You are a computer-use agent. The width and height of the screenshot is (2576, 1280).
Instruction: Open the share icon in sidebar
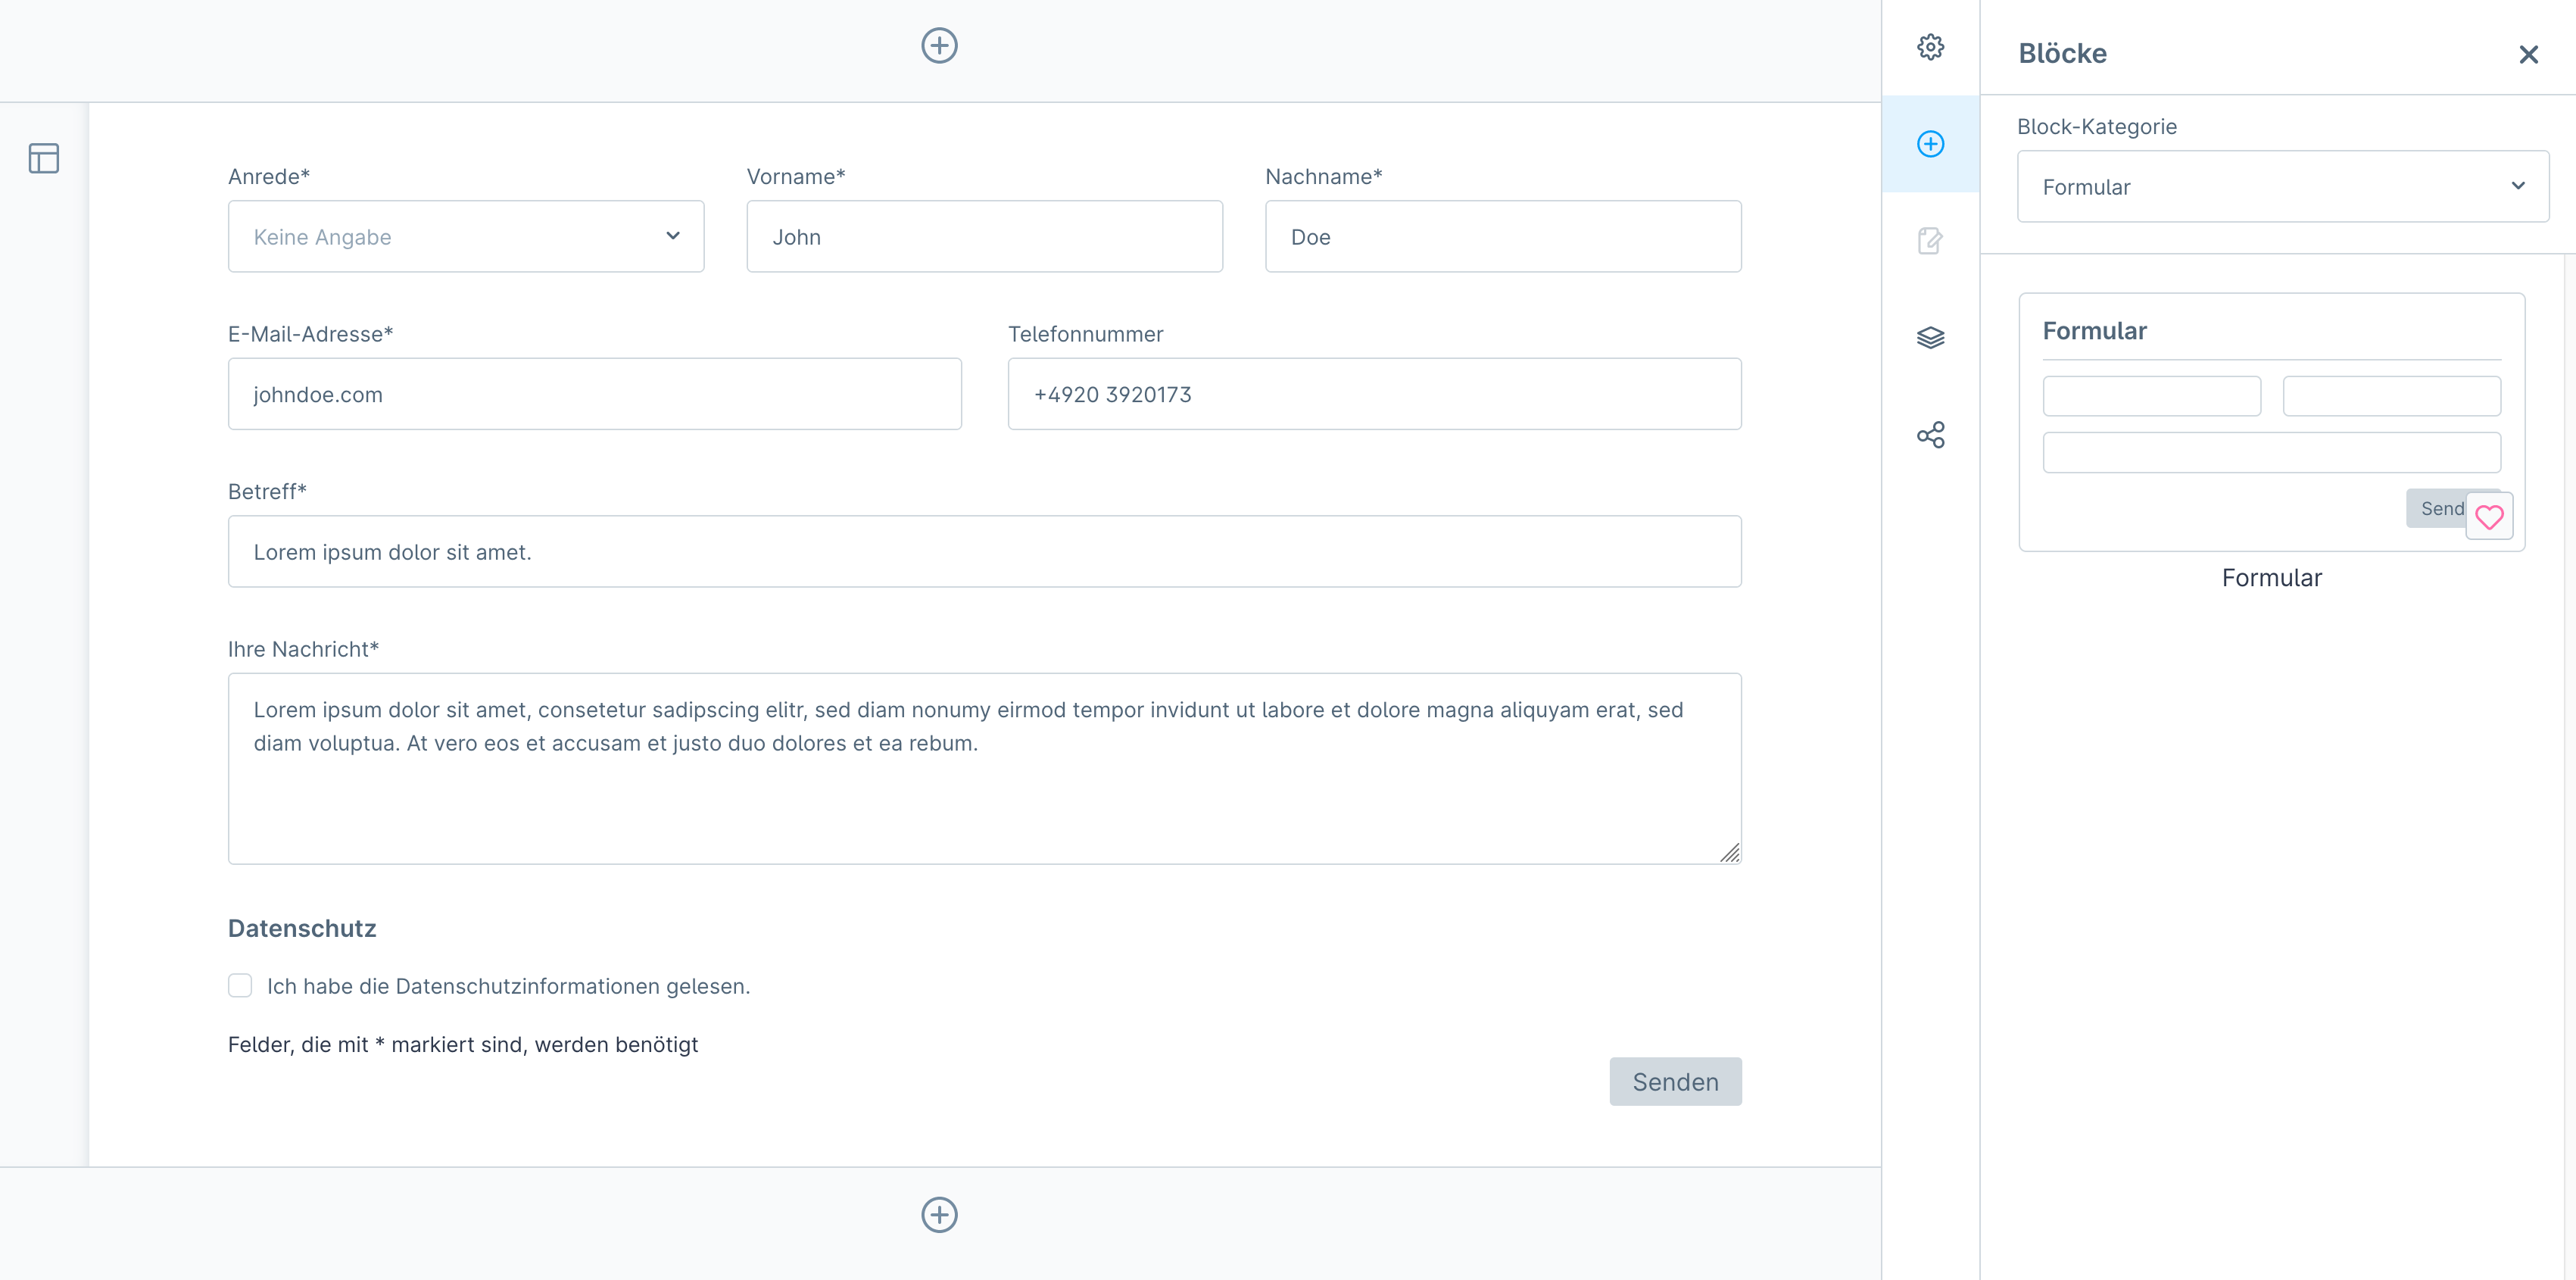(1930, 435)
